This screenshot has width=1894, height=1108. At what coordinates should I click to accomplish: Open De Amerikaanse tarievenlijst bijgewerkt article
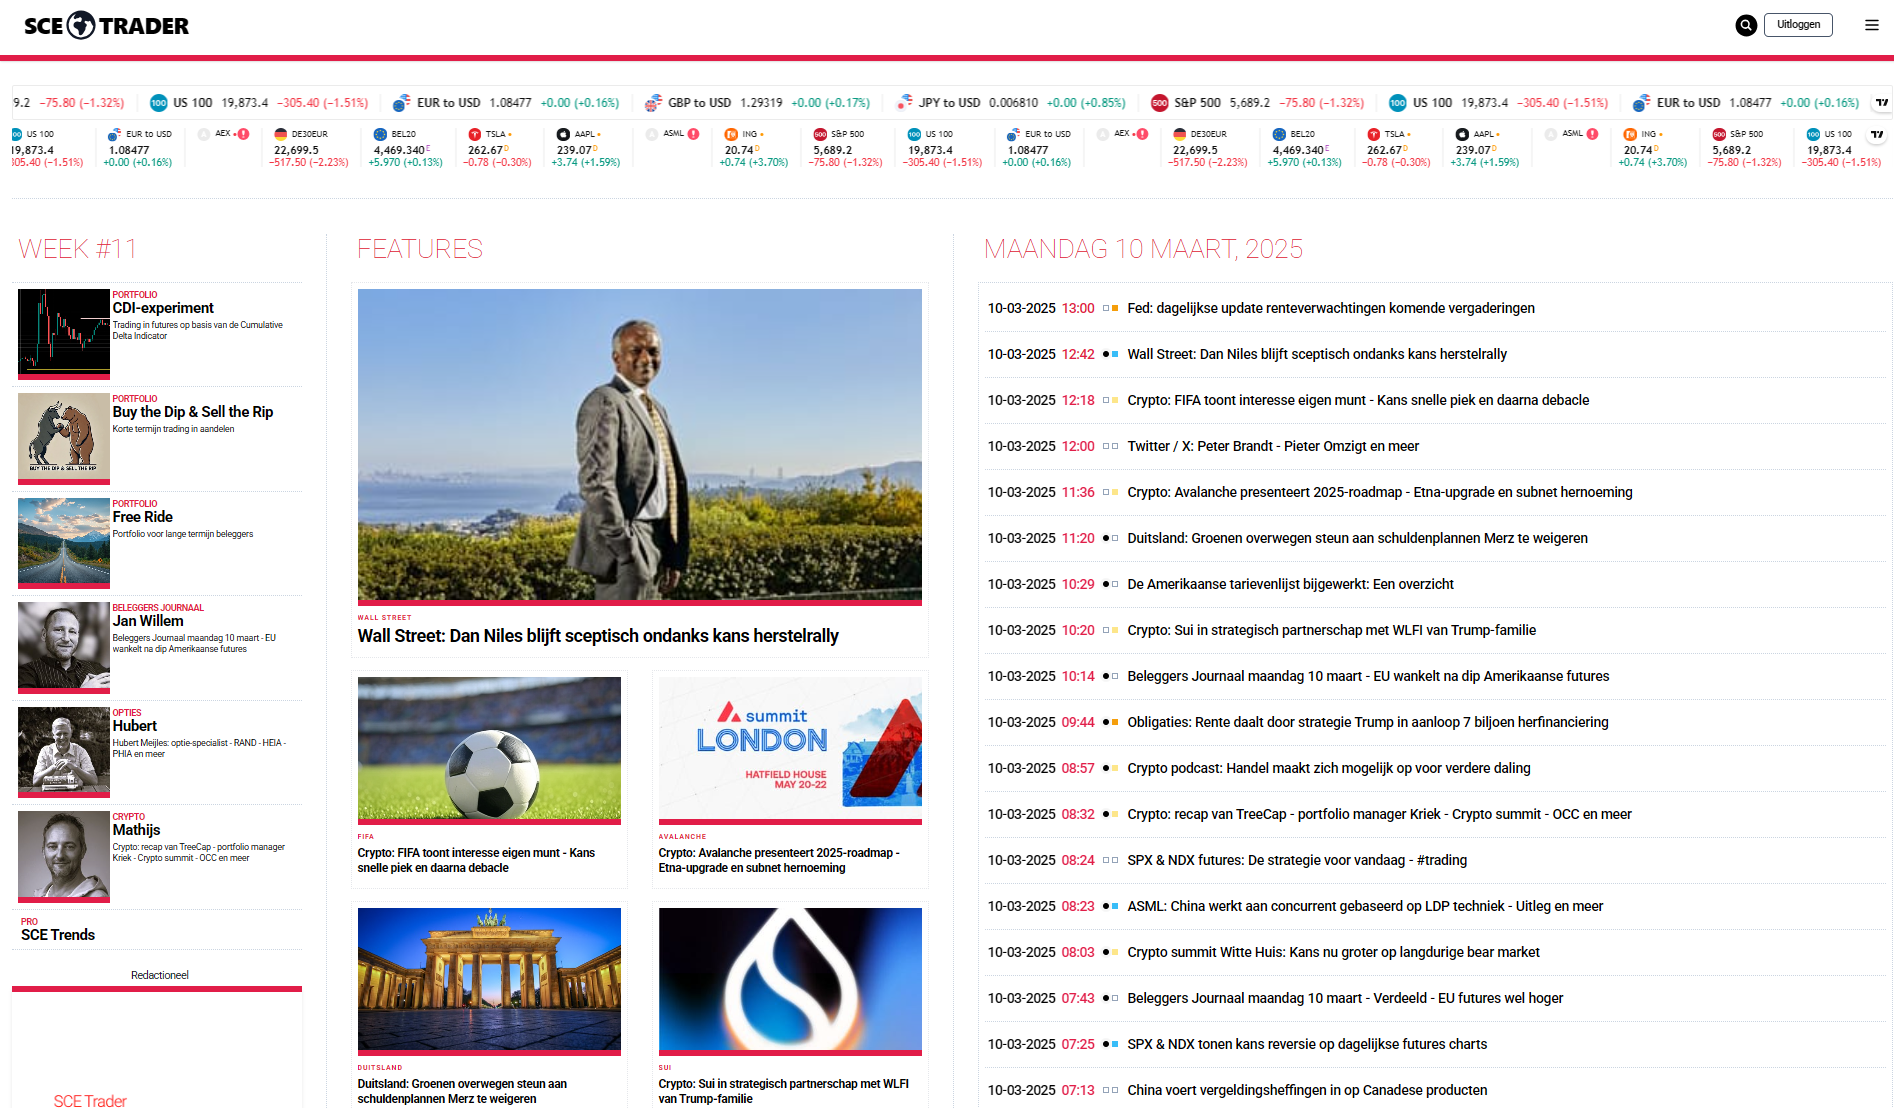point(1290,584)
